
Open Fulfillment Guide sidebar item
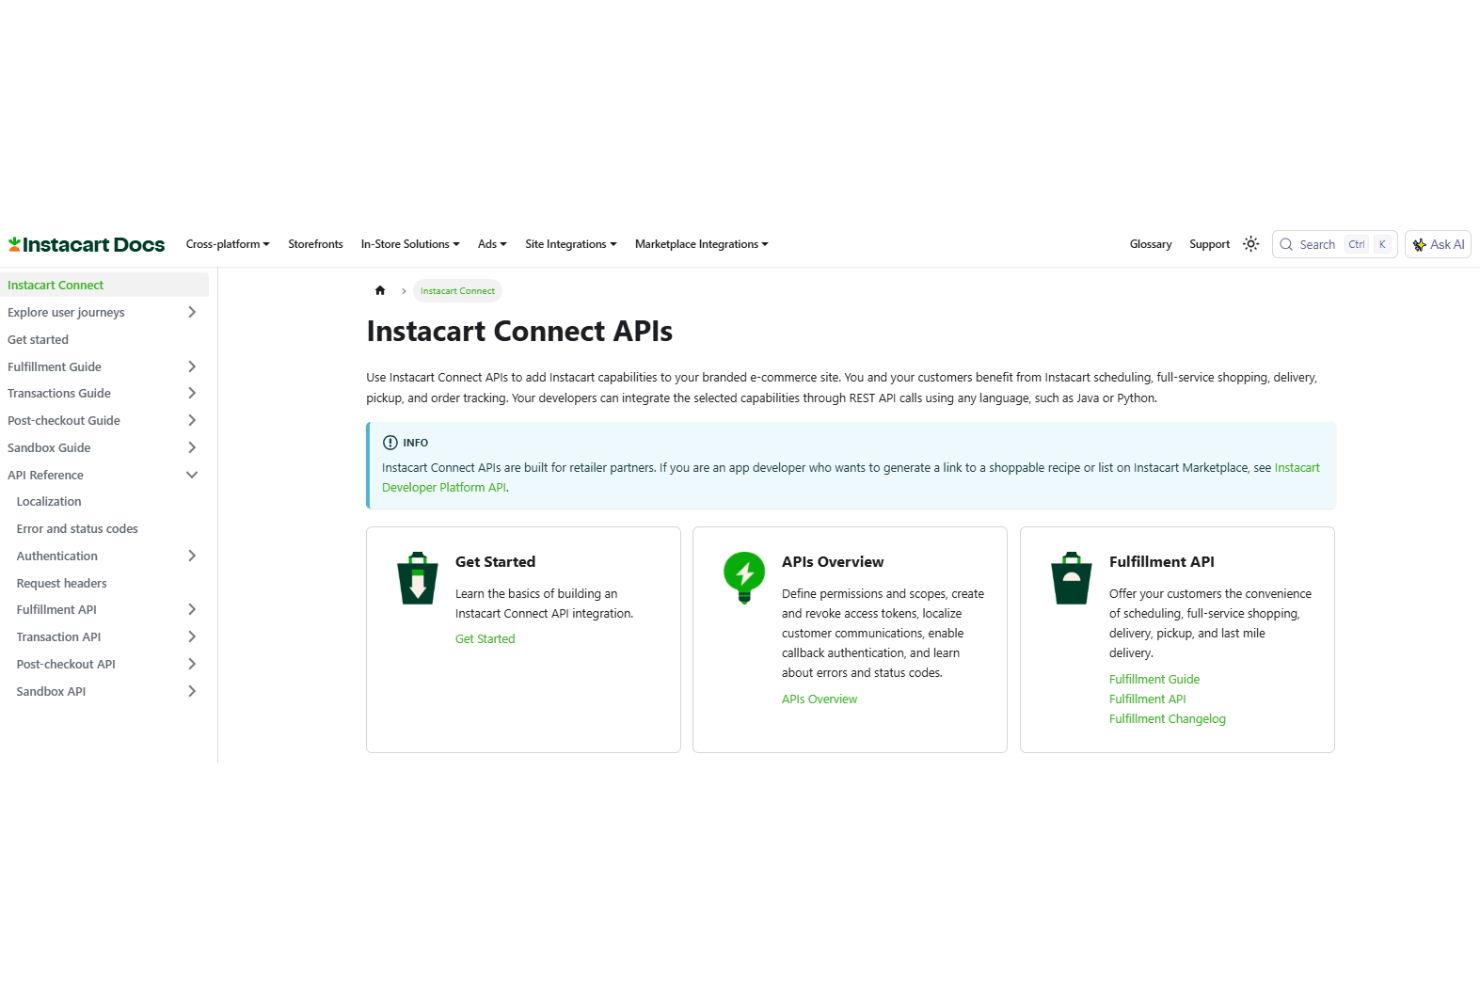point(54,367)
